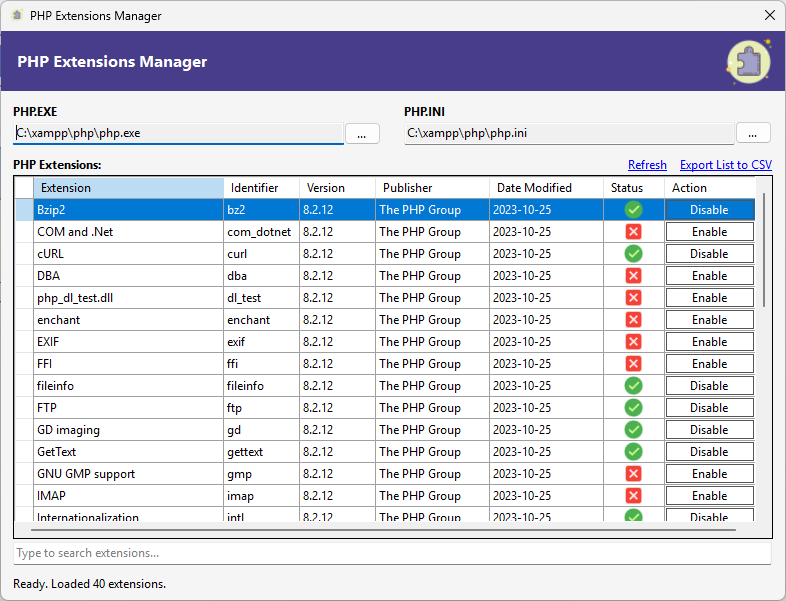
Task: Click Export List to CSV link
Action: [x=725, y=165]
